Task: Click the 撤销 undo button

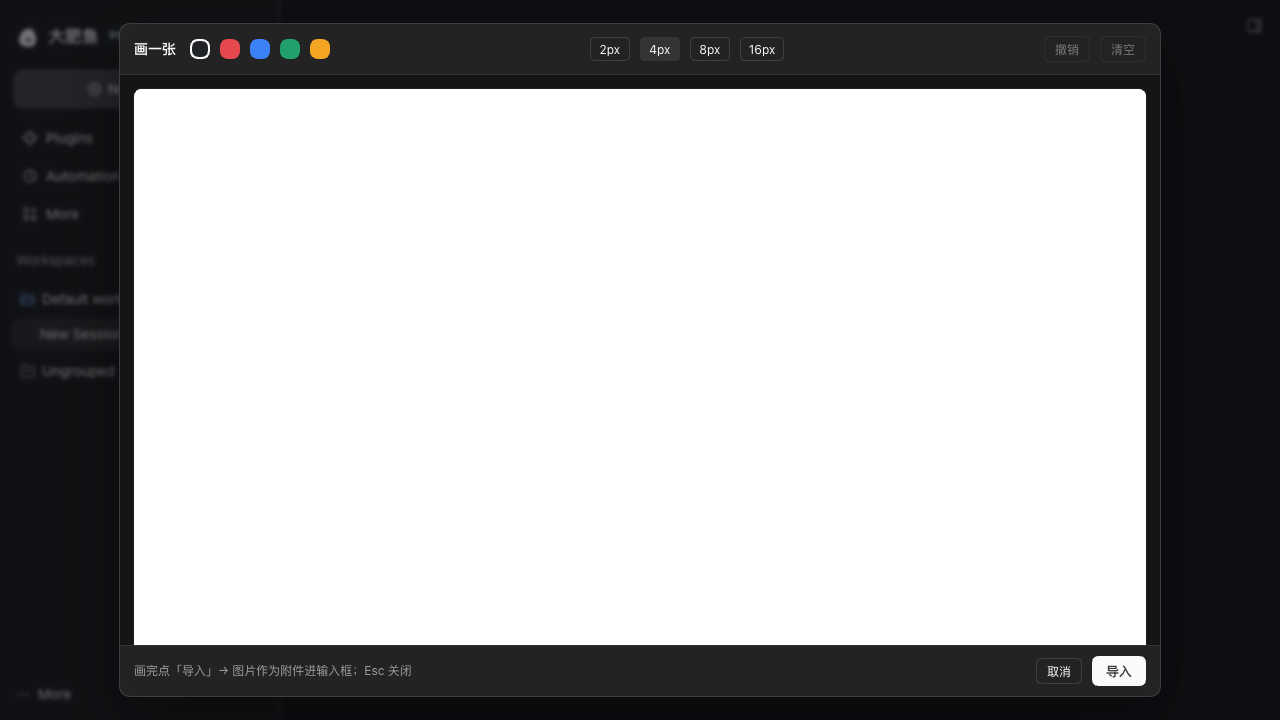Action: click(x=1067, y=49)
